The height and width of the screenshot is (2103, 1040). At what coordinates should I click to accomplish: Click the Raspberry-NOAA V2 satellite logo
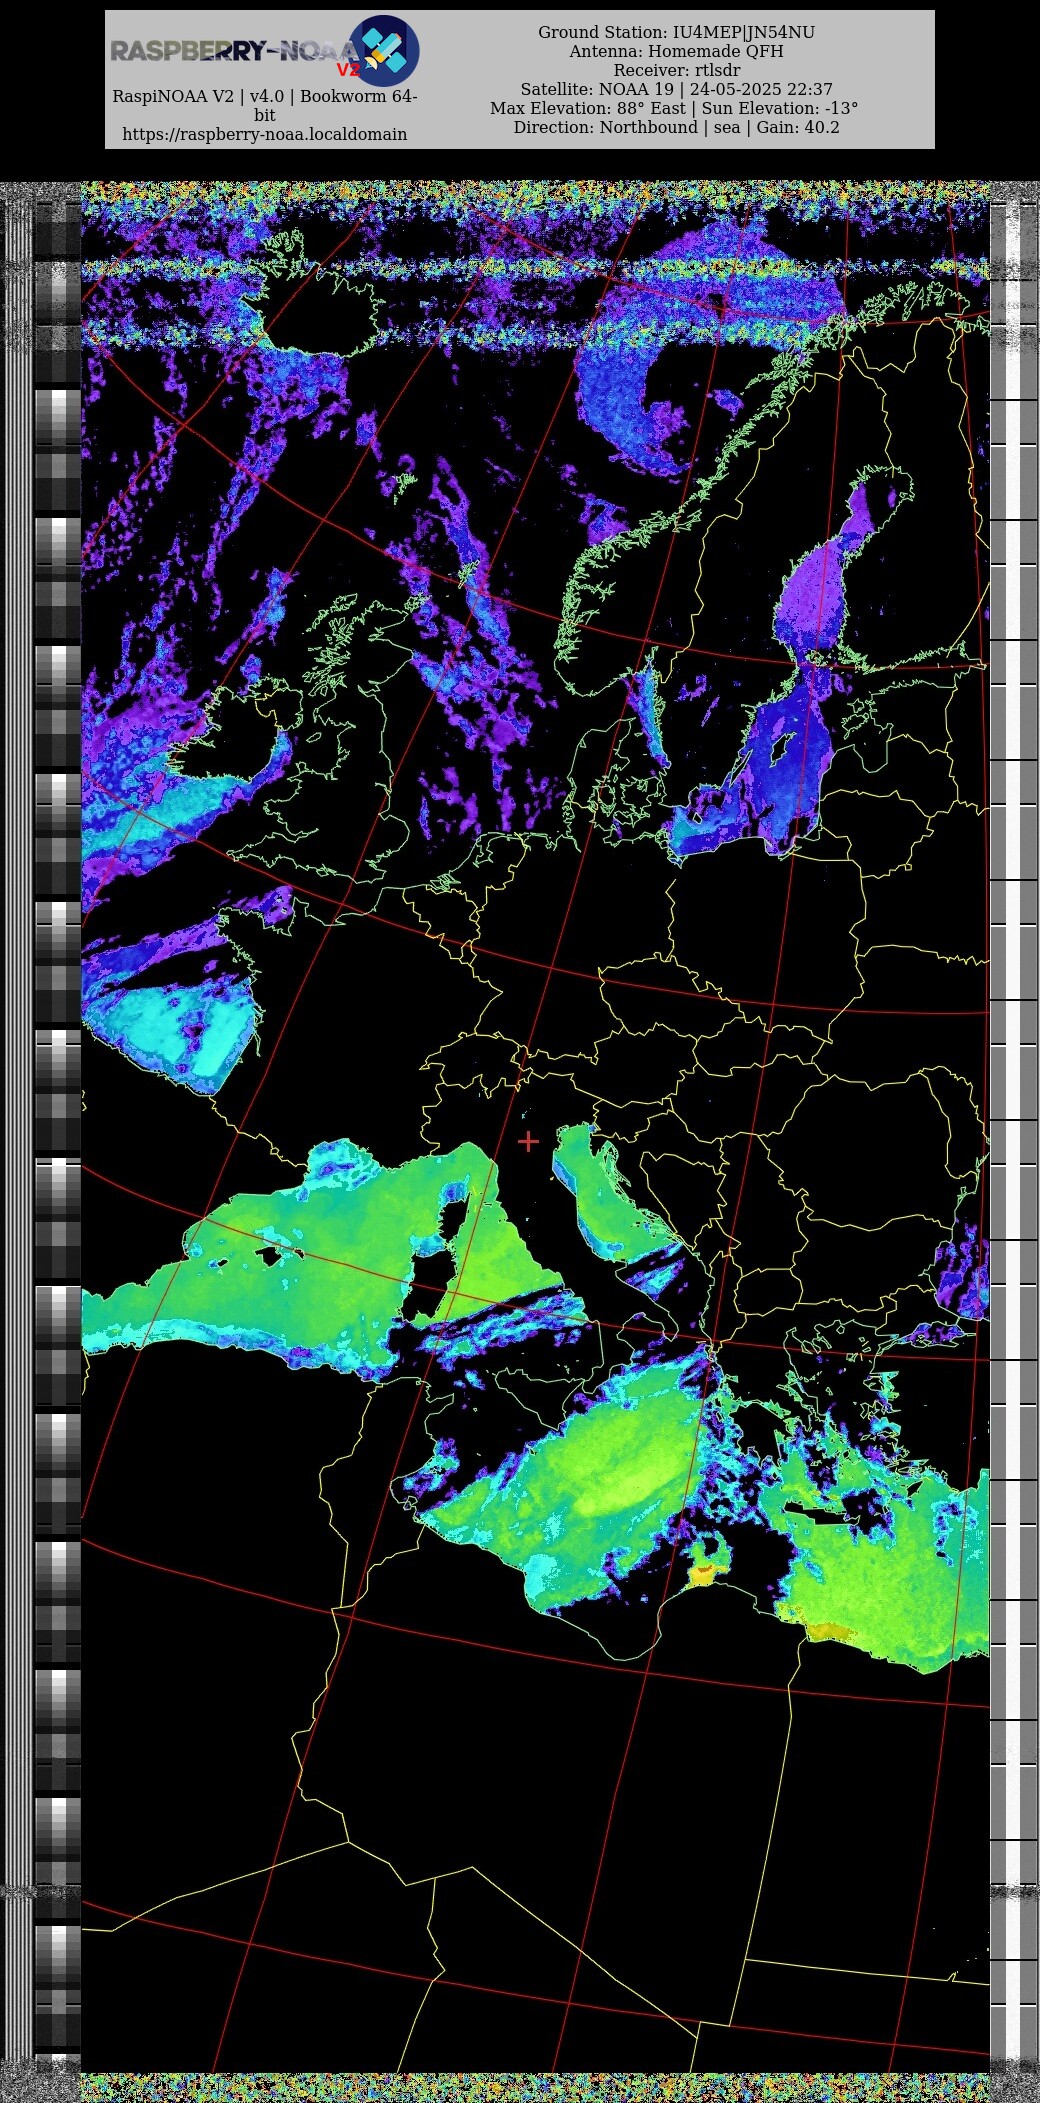[384, 51]
